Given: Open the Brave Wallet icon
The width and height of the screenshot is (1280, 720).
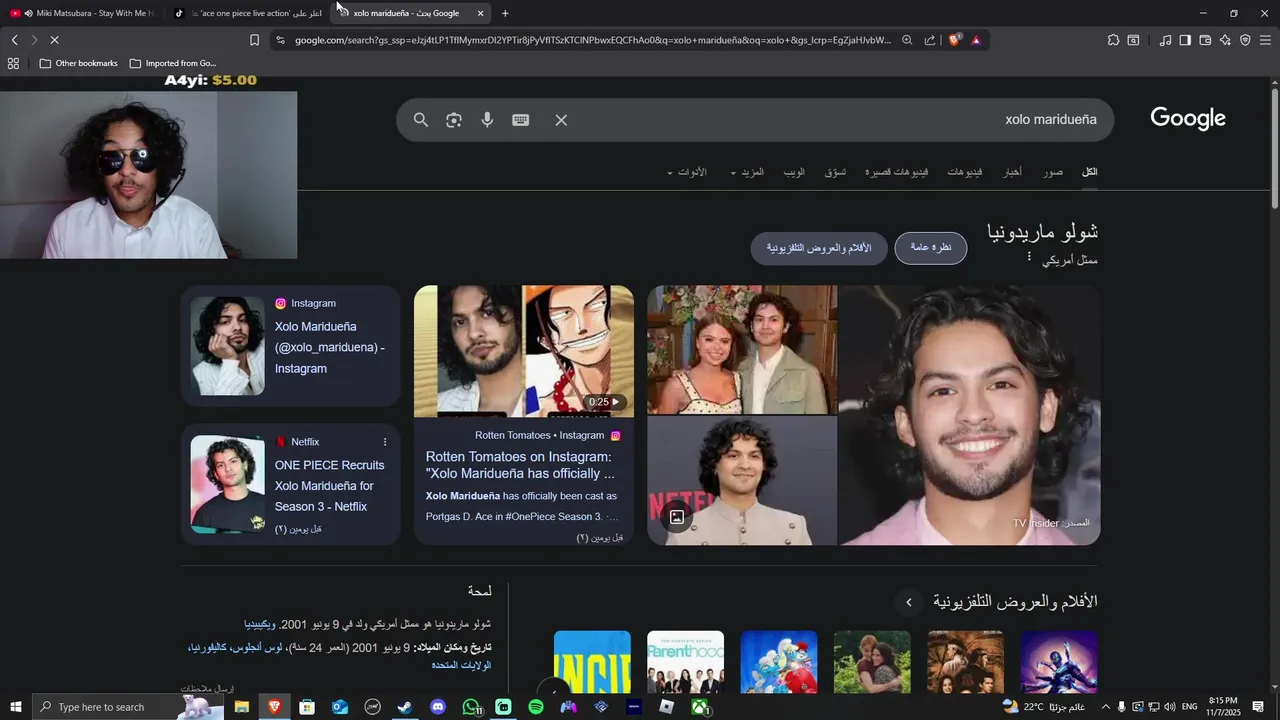Looking at the screenshot, I should (x=1205, y=40).
